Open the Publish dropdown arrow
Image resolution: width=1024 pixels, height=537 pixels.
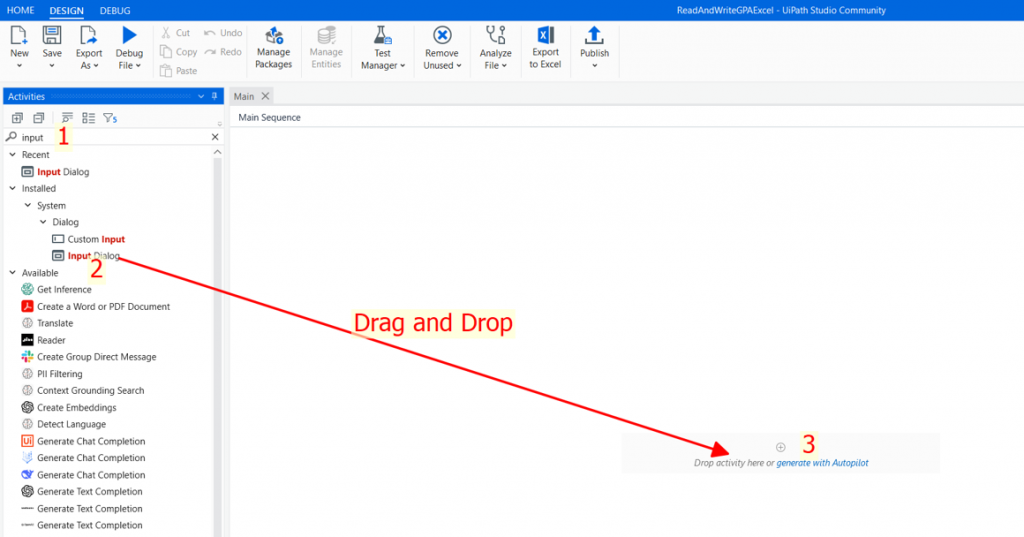pyautogui.click(x=594, y=66)
